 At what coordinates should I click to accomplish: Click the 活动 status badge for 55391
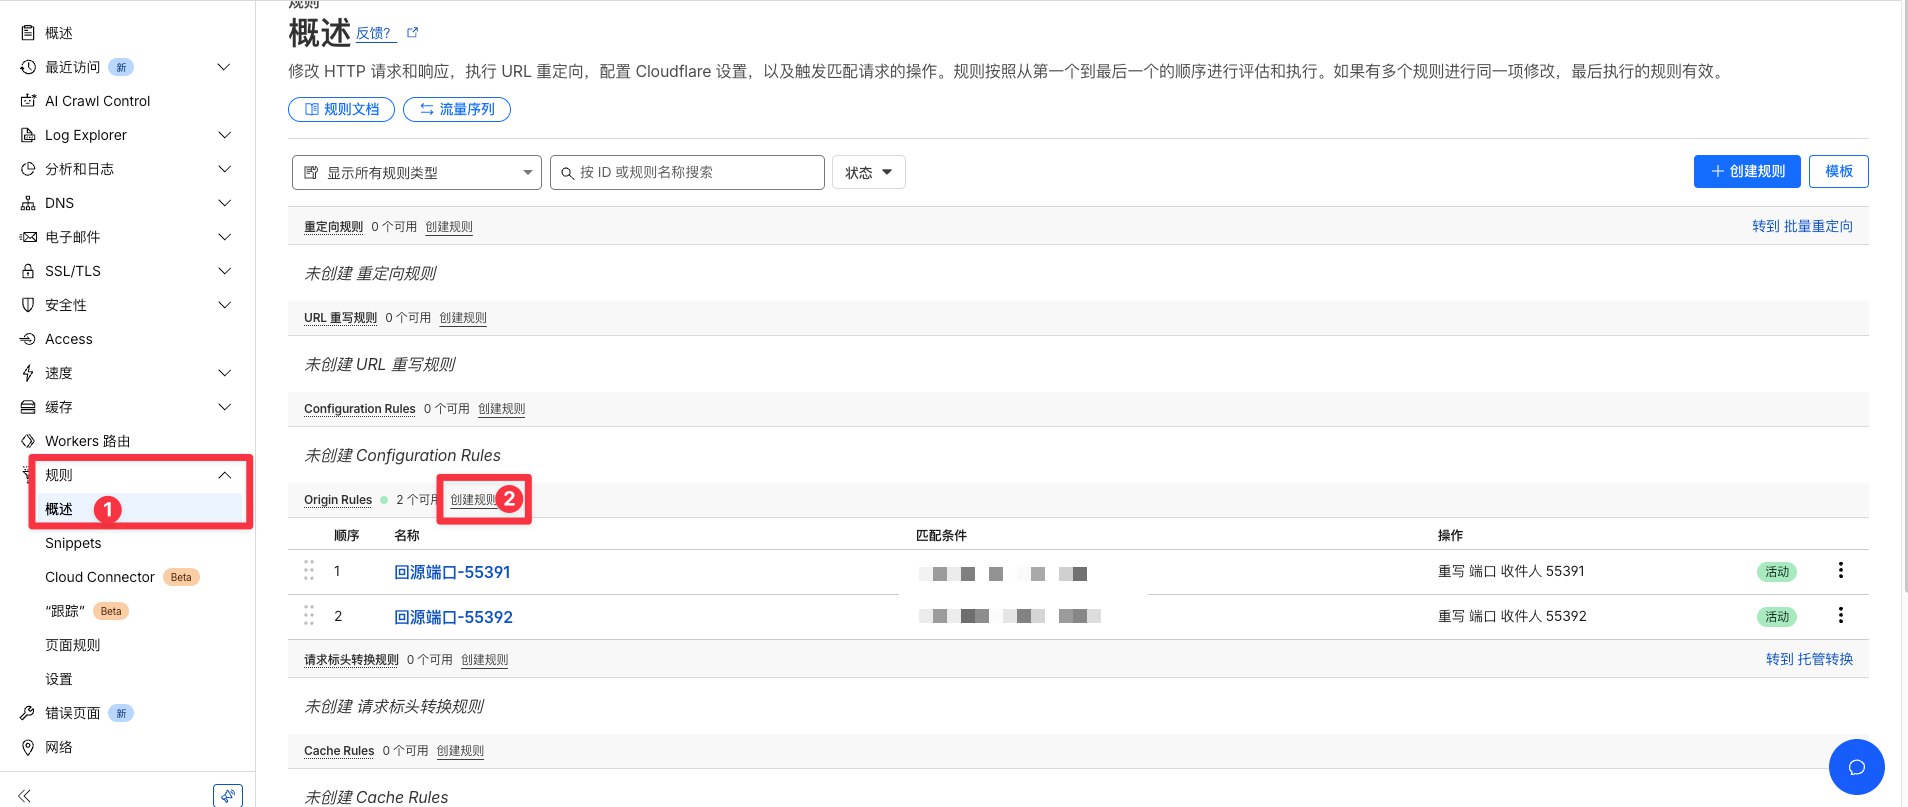(x=1777, y=572)
